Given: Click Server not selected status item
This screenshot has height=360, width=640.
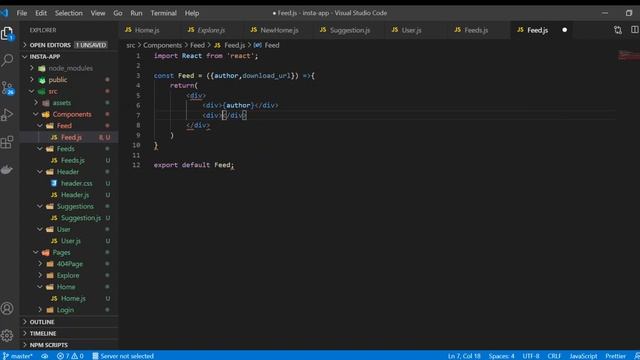Looking at the screenshot, I should [123, 356].
